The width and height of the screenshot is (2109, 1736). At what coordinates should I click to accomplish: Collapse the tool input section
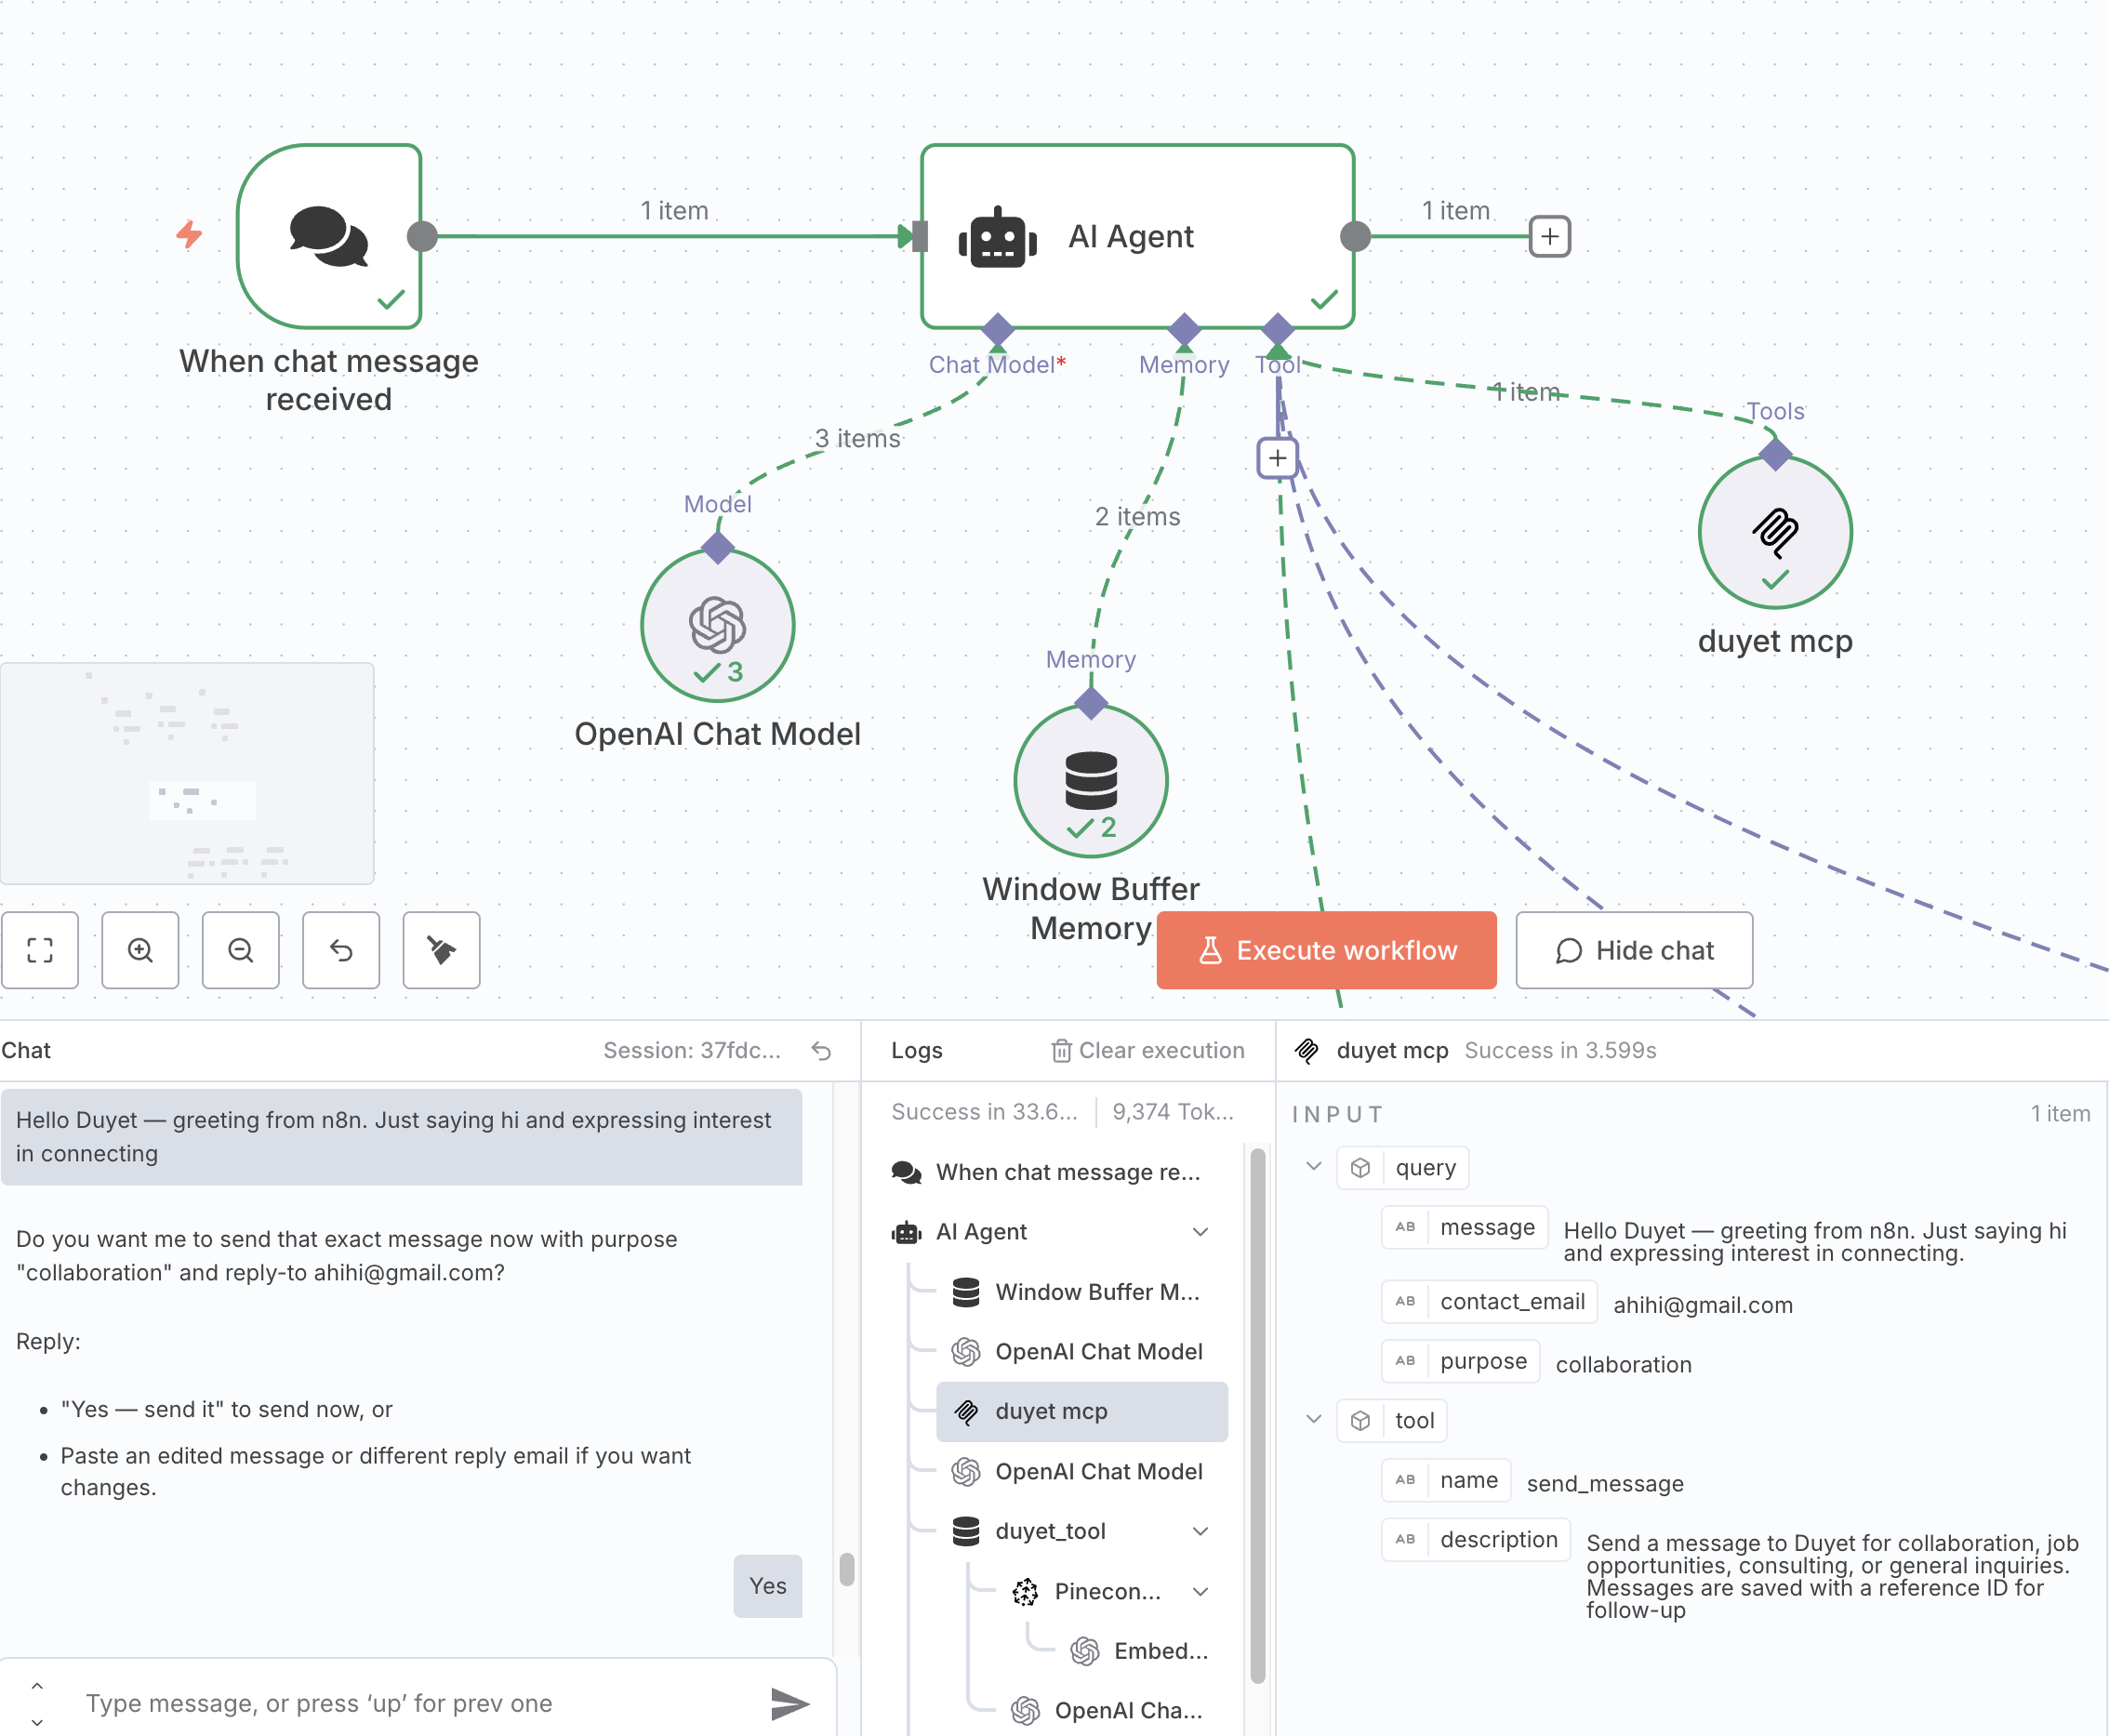pos(1314,1420)
